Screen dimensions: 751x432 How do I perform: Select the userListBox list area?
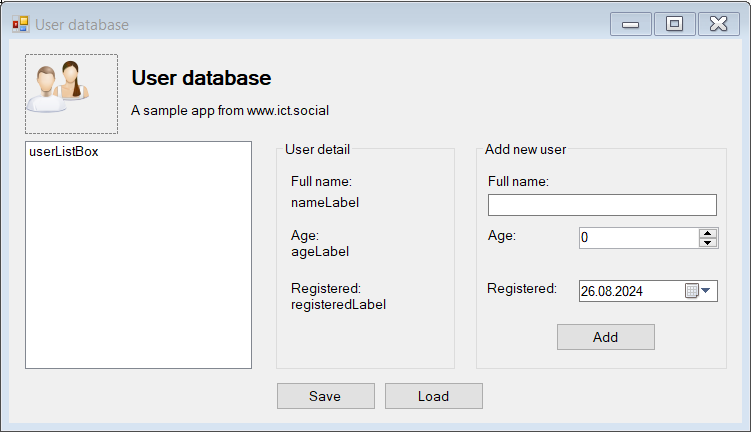[138, 254]
